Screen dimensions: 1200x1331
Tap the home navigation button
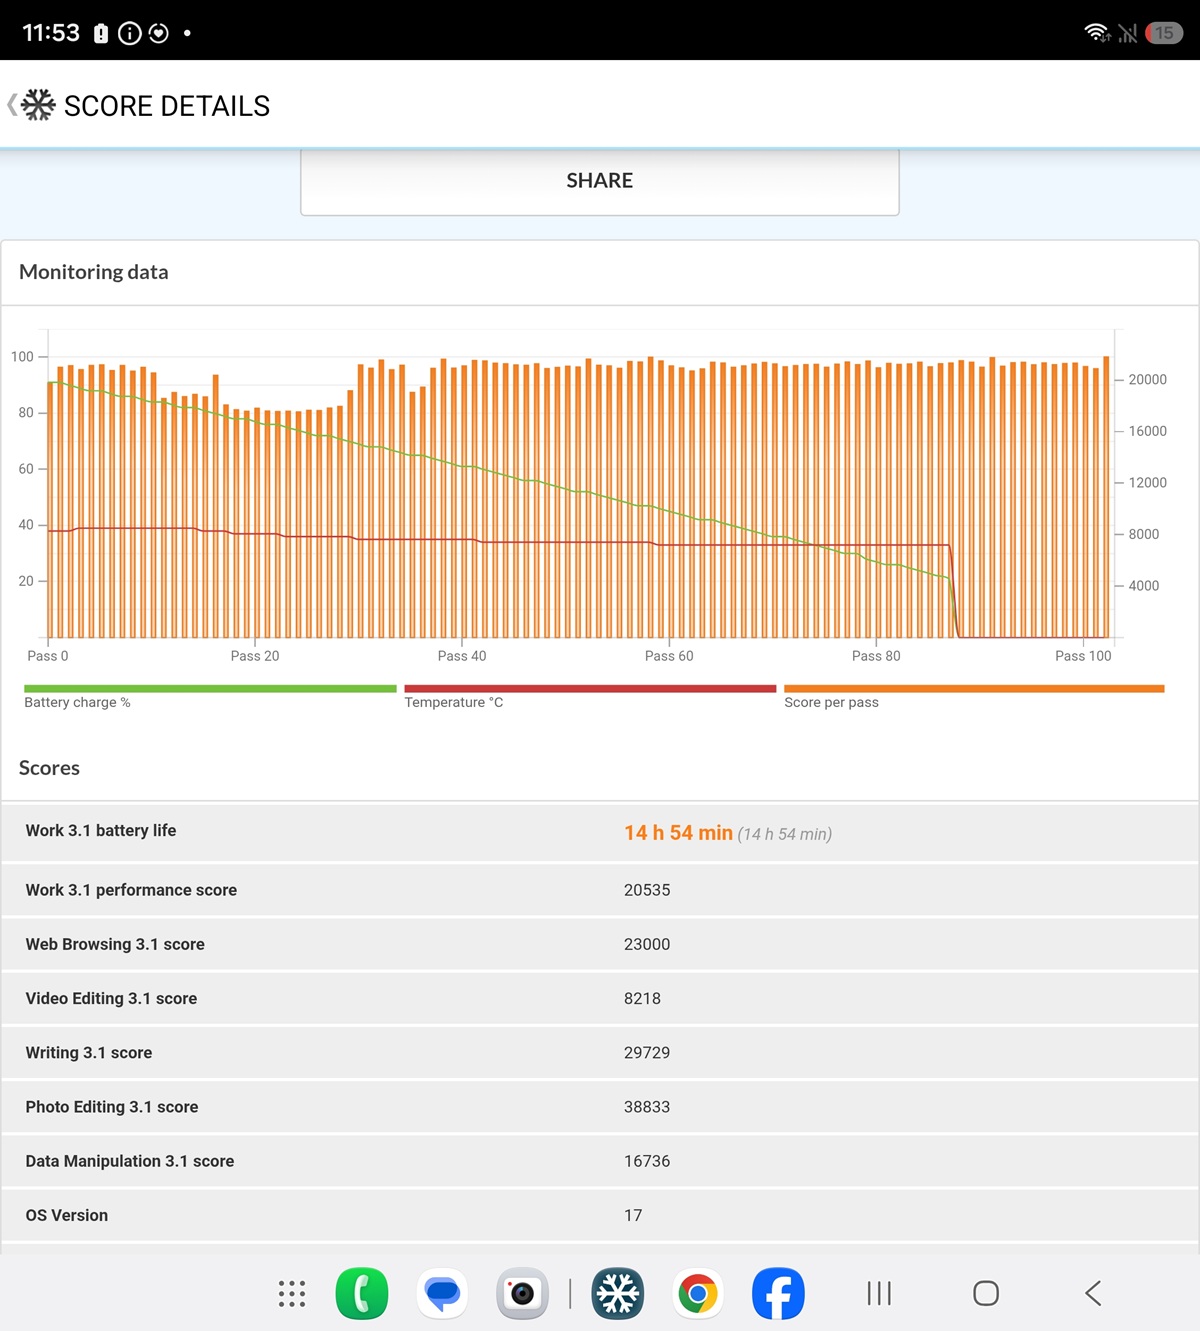986,1293
